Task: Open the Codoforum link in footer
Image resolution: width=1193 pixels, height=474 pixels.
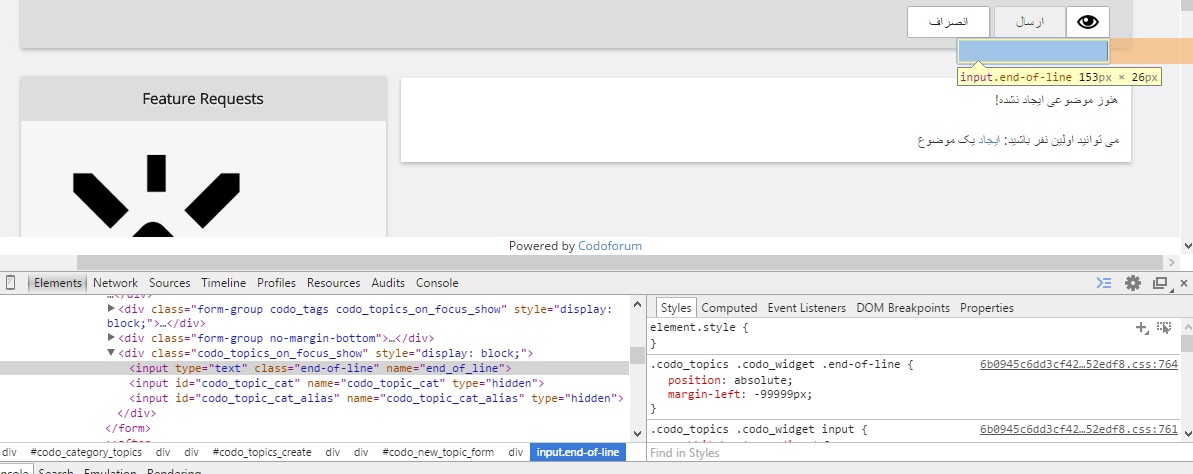Action: [x=609, y=246]
